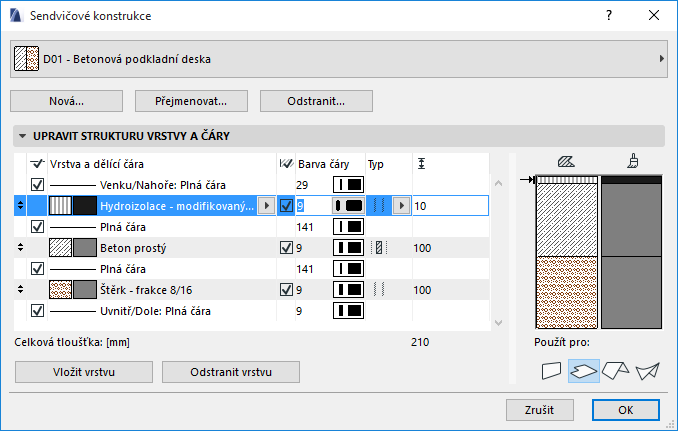
Task: Click the Hydroizolace row reorder handle
Action: (x=20, y=206)
